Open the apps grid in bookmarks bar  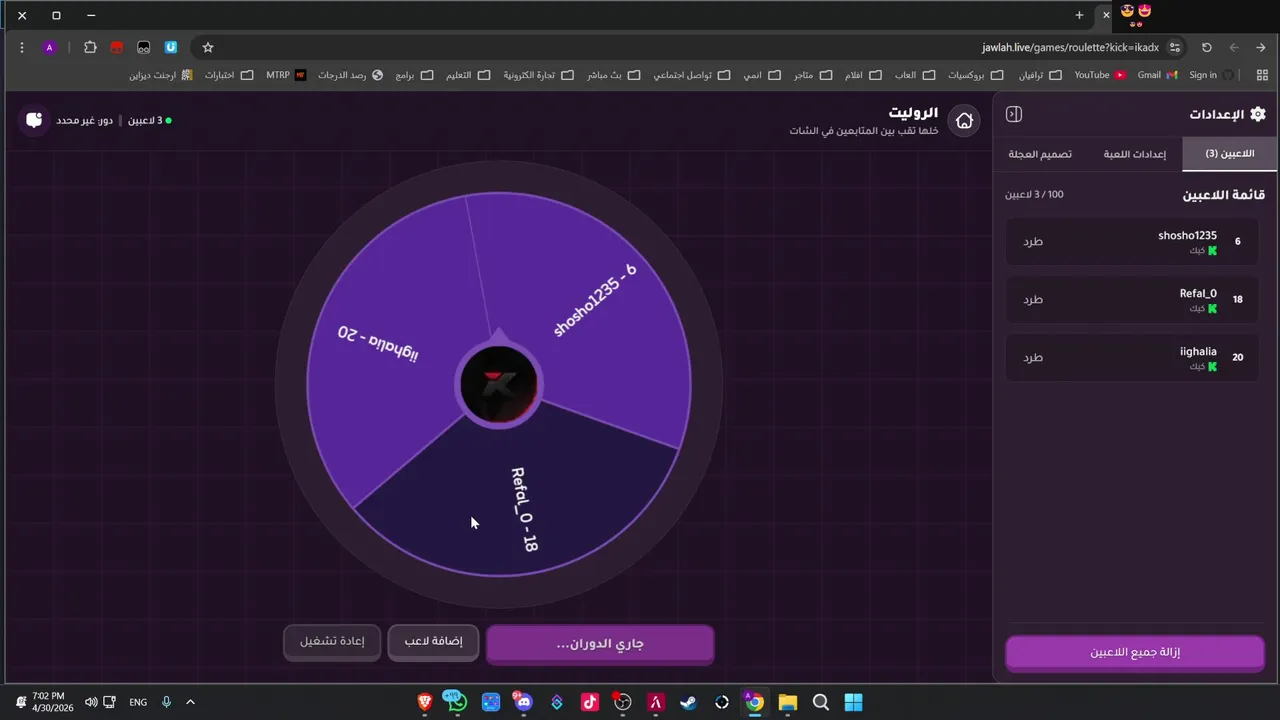[1262, 75]
